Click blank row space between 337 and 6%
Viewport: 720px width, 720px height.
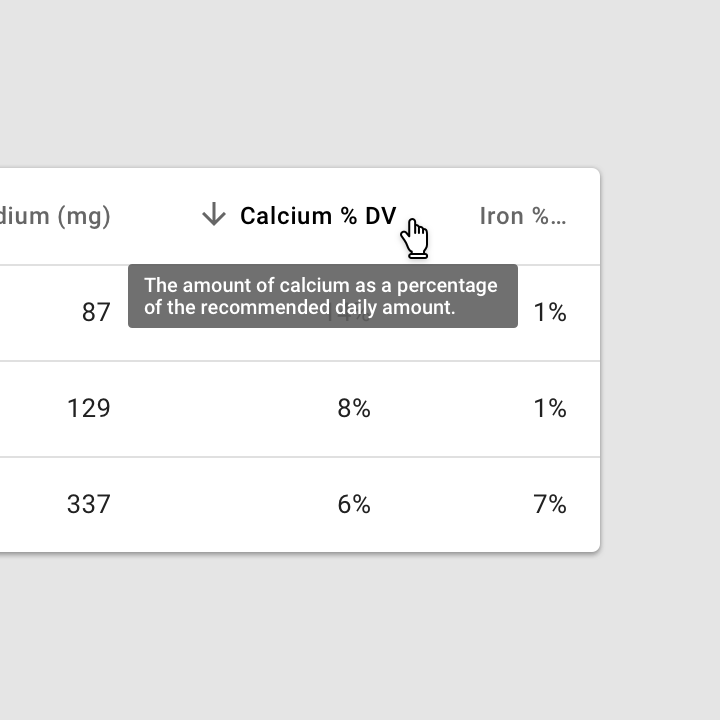point(220,504)
